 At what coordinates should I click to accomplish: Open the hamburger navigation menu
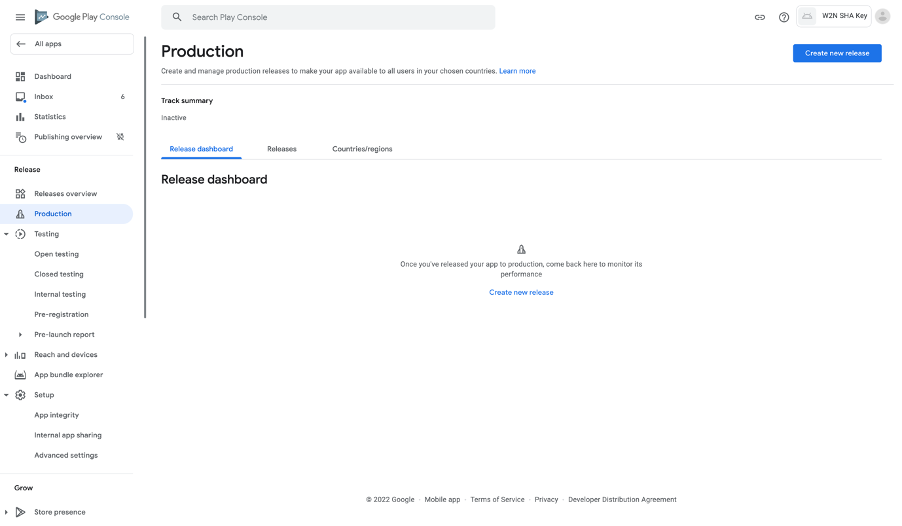[20, 17]
